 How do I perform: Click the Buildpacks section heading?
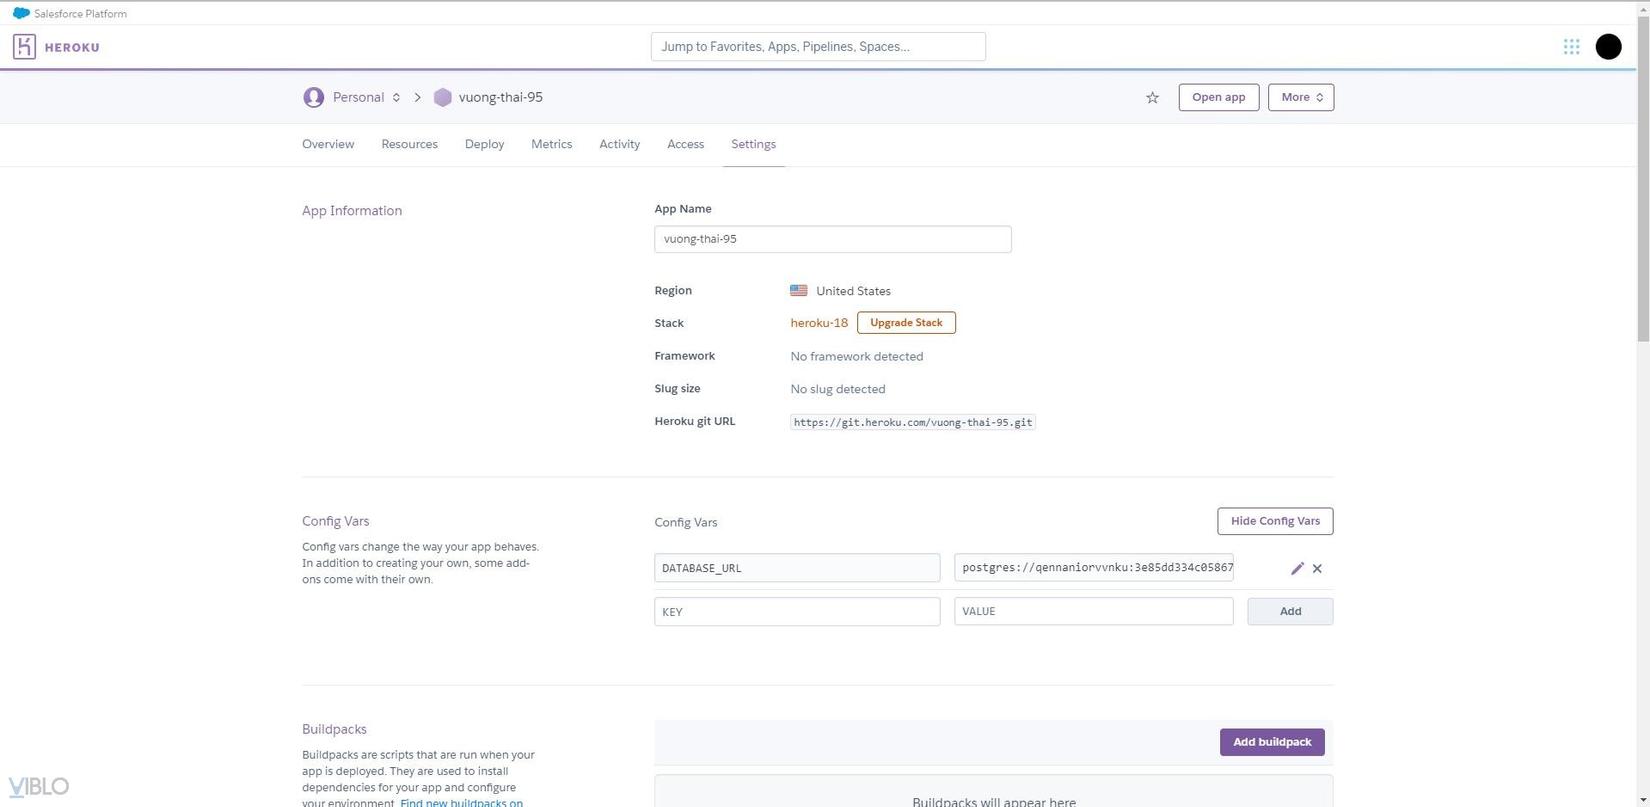coord(334,729)
